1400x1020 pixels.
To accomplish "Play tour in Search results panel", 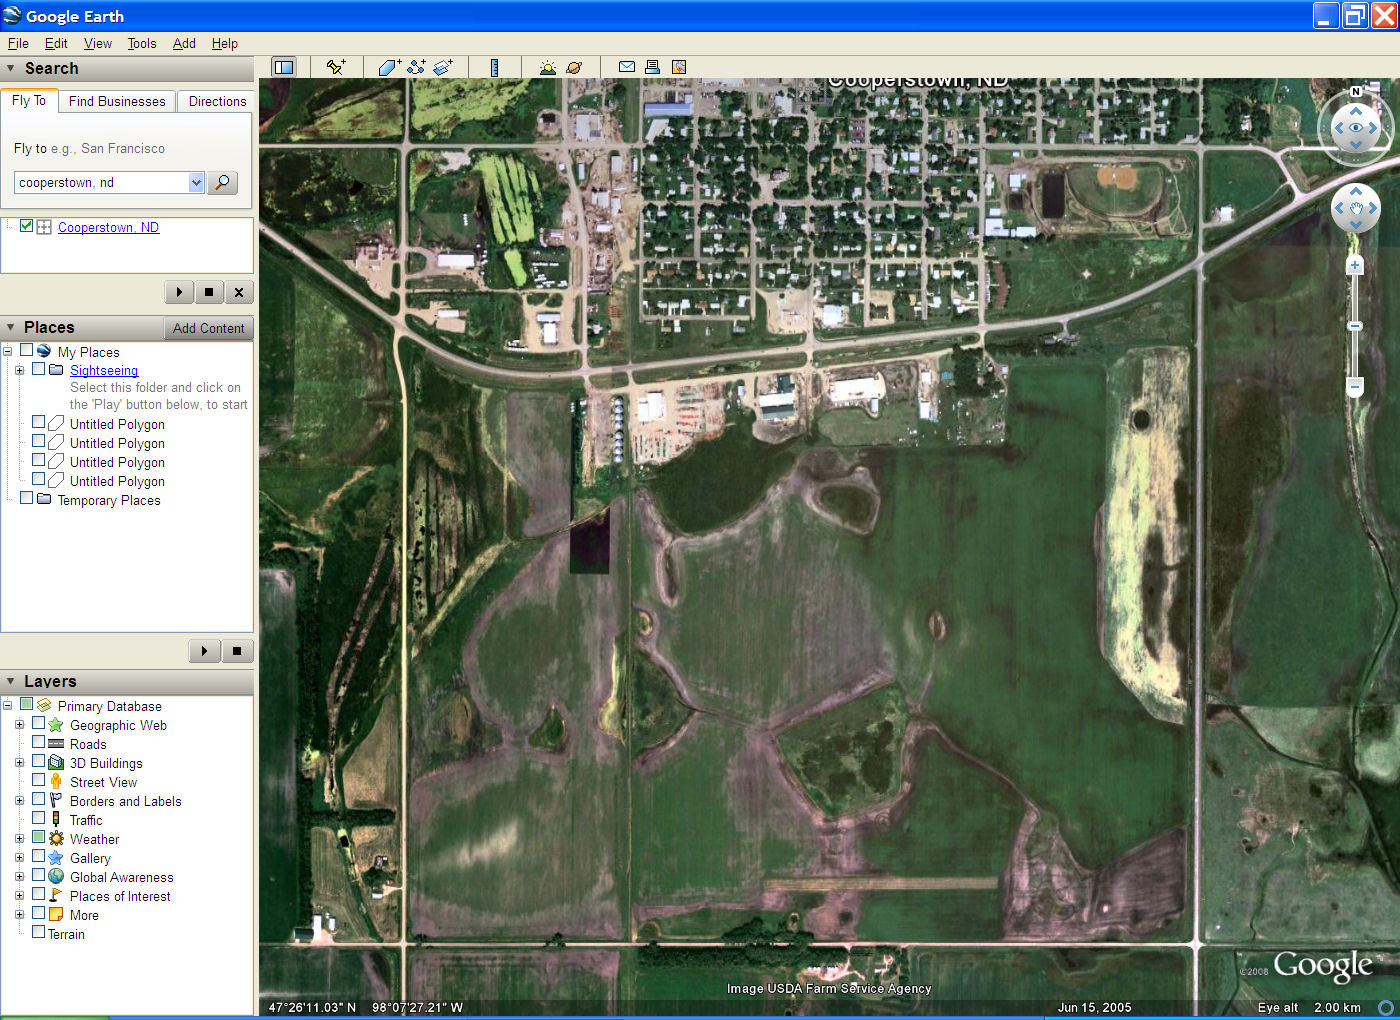I will [179, 292].
